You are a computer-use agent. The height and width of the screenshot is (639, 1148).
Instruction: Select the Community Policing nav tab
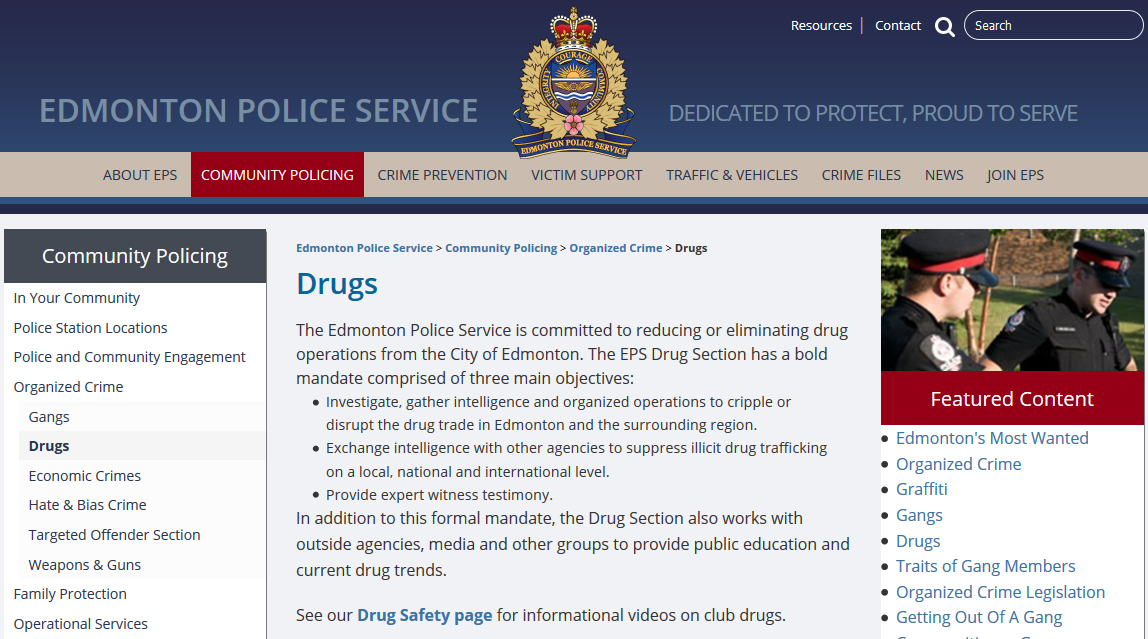tap(277, 175)
